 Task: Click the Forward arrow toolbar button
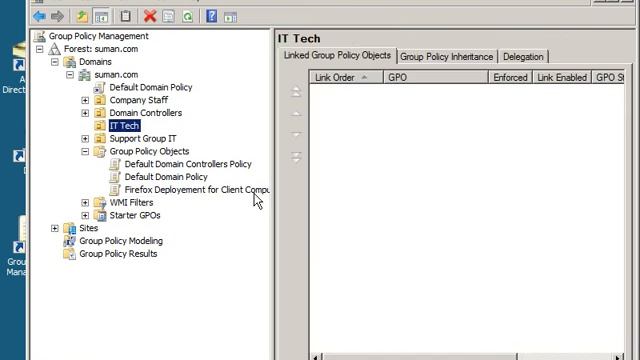click(58, 16)
